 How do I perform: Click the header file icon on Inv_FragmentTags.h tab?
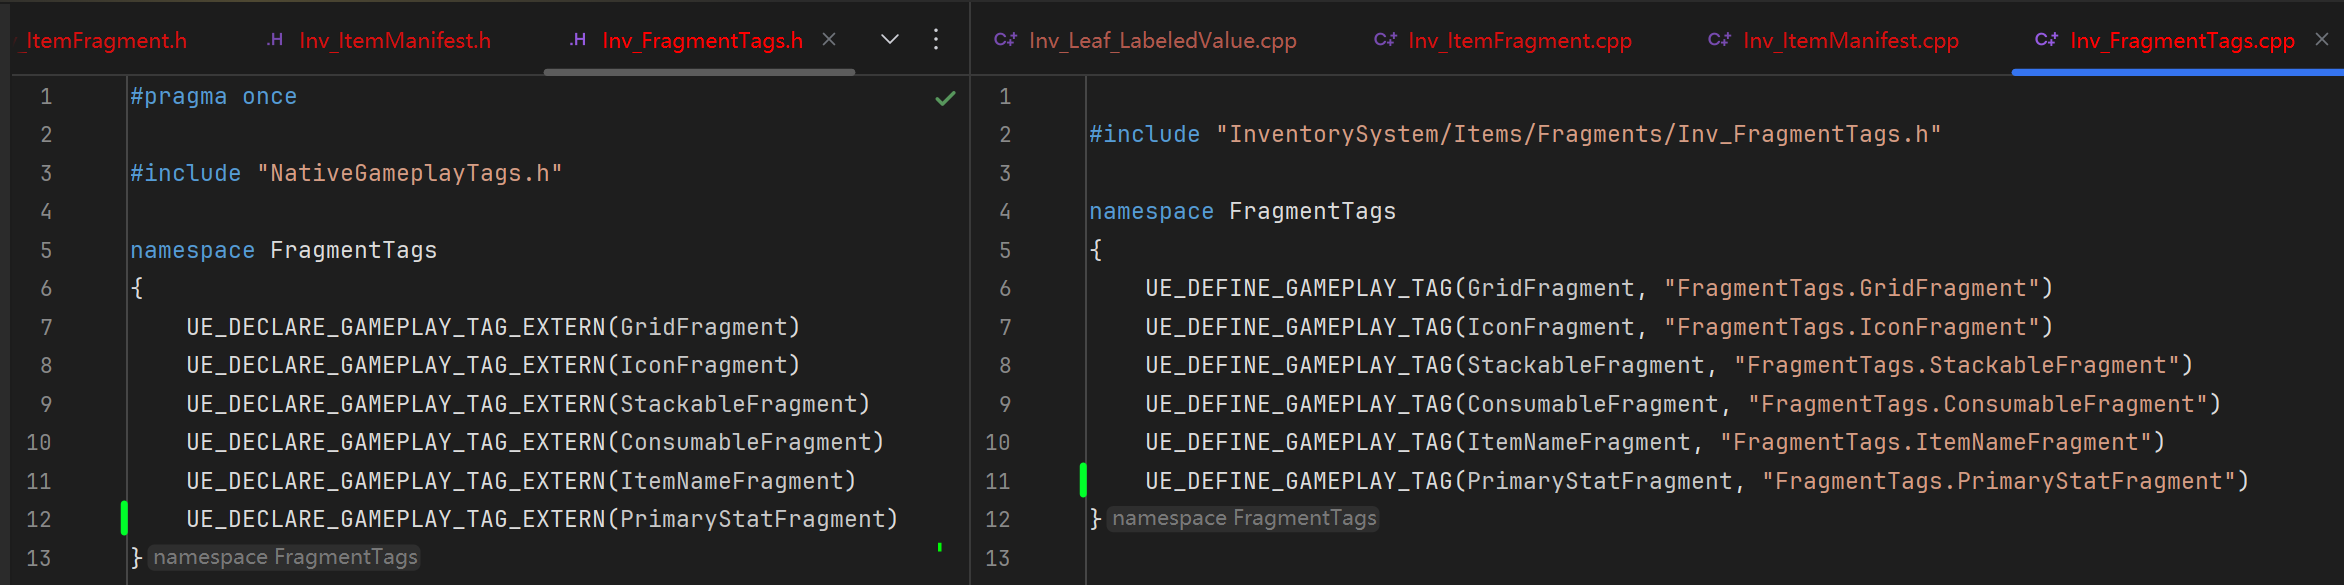click(x=578, y=40)
